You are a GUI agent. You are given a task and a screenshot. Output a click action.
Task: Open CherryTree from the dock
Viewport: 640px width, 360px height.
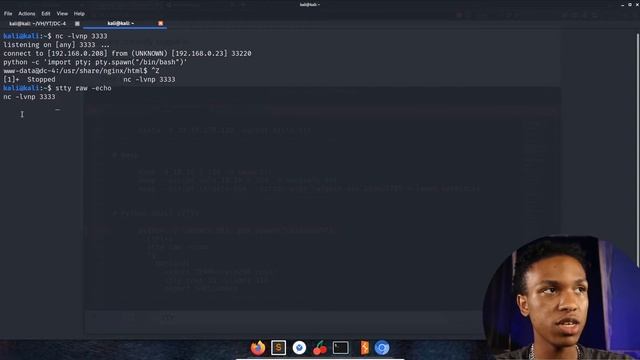click(x=320, y=348)
